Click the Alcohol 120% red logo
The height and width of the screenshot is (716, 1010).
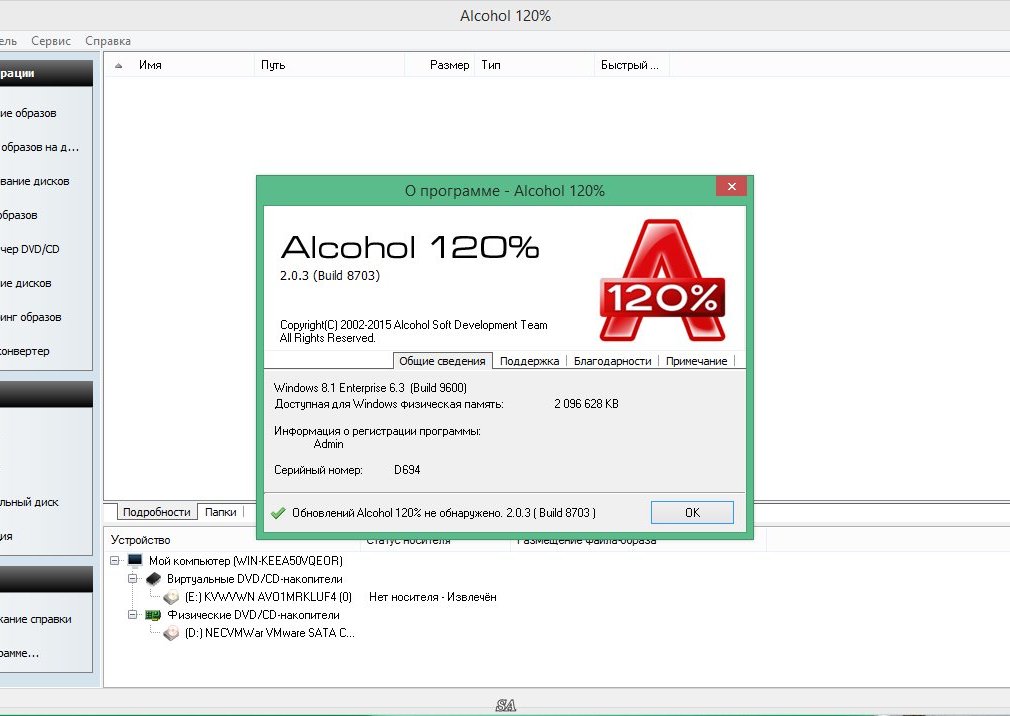click(662, 281)
